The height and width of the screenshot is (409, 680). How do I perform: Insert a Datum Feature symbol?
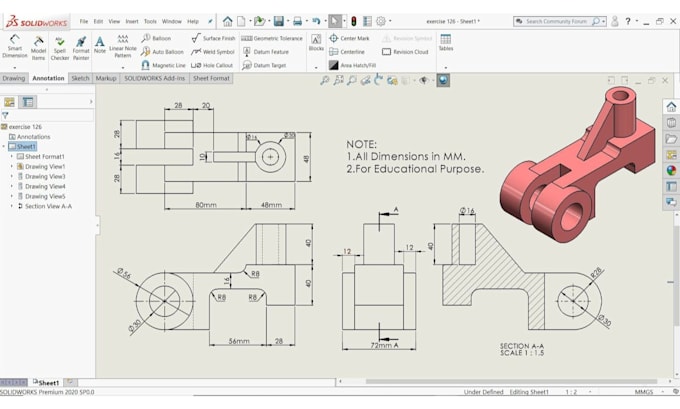265,52
